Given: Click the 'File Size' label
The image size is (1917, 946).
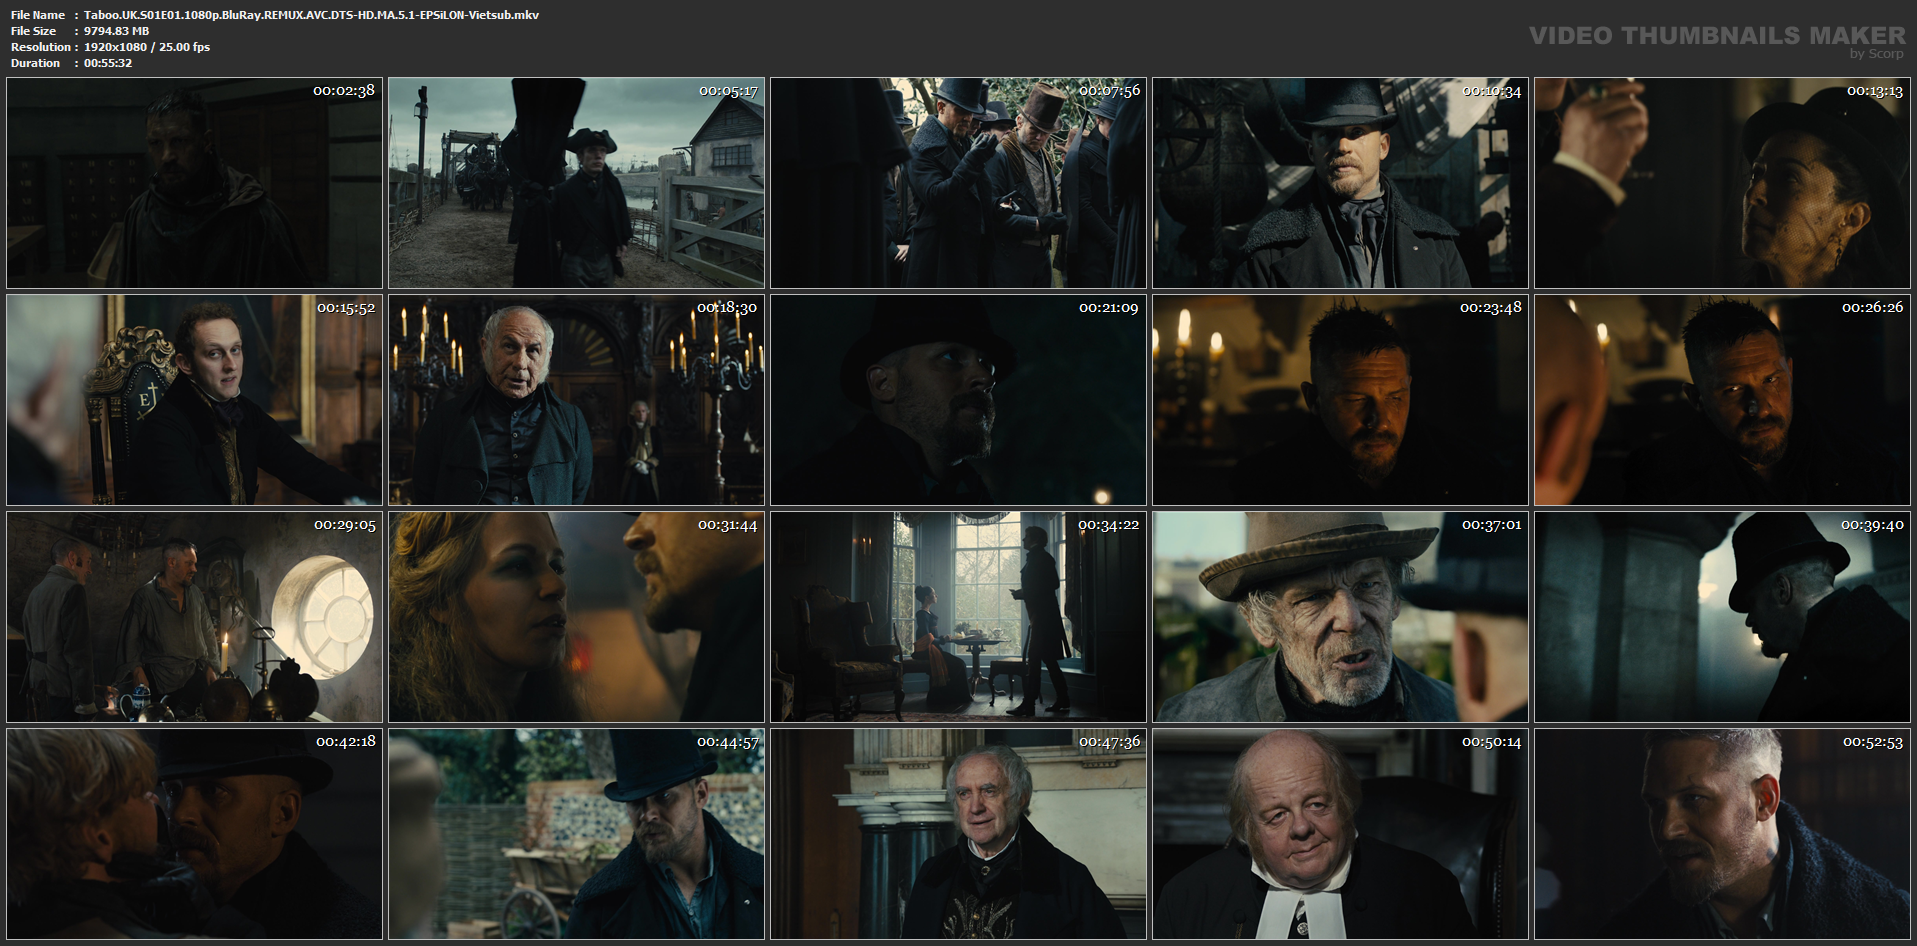Looking at the screenshot, I should (x=34, y=31).
